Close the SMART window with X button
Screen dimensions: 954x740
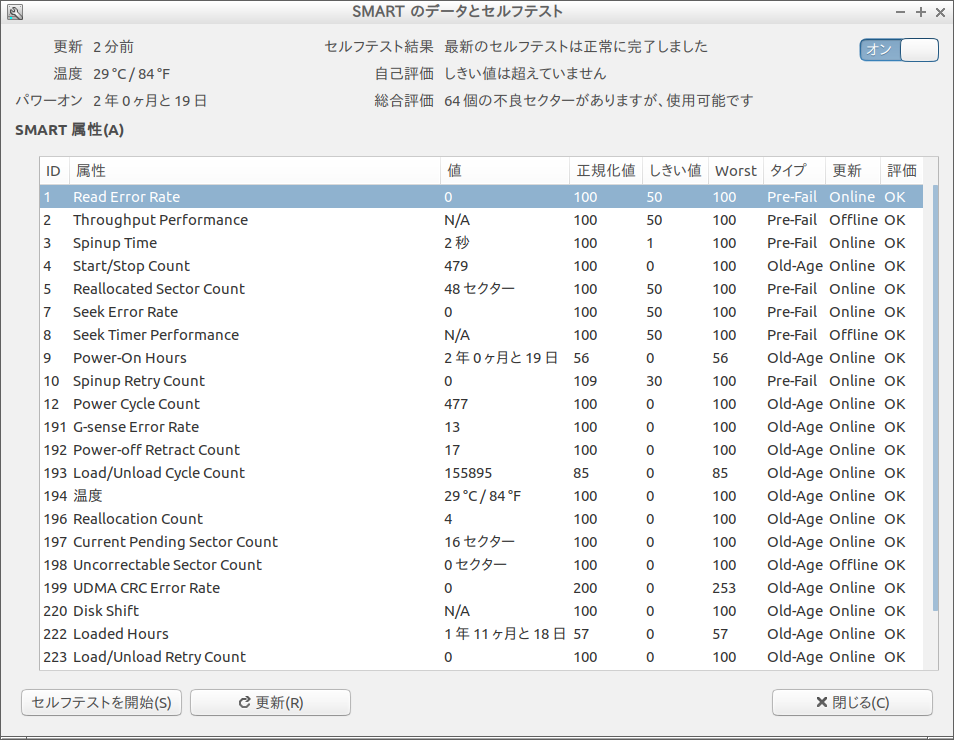pos(940,12)
